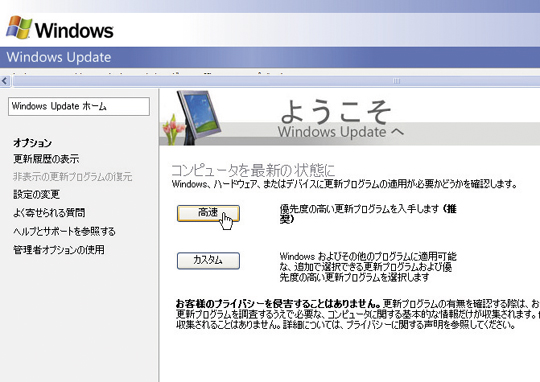Click the horizontal scrollbar thumb
Image resolution: width=540 pixels, height=382 pixels.
pyautogui.click(x=277, y=81)
